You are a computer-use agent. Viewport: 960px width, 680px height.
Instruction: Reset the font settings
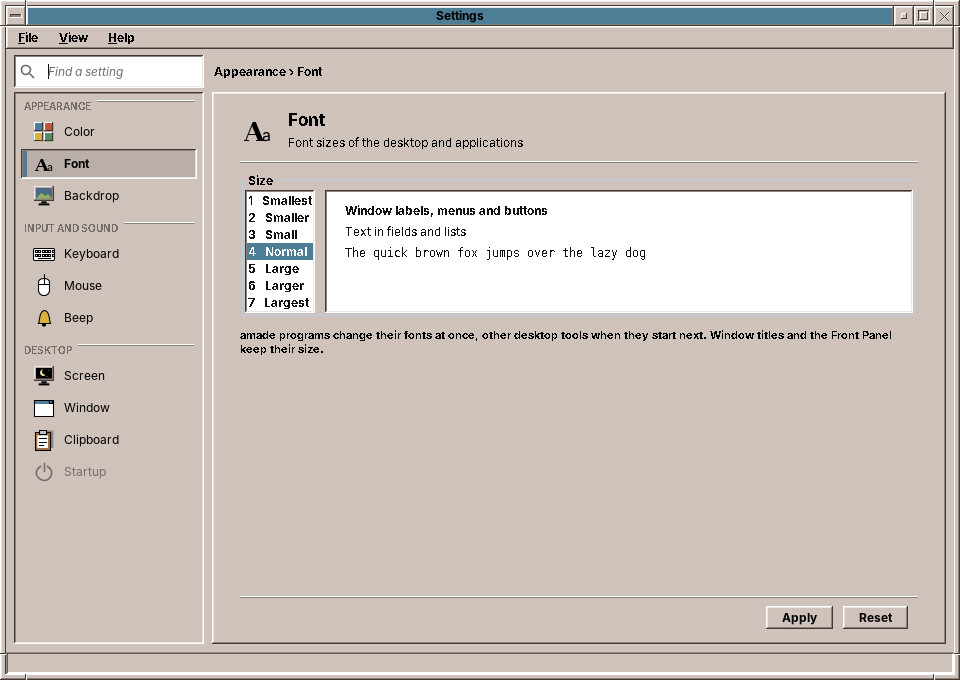875,618
